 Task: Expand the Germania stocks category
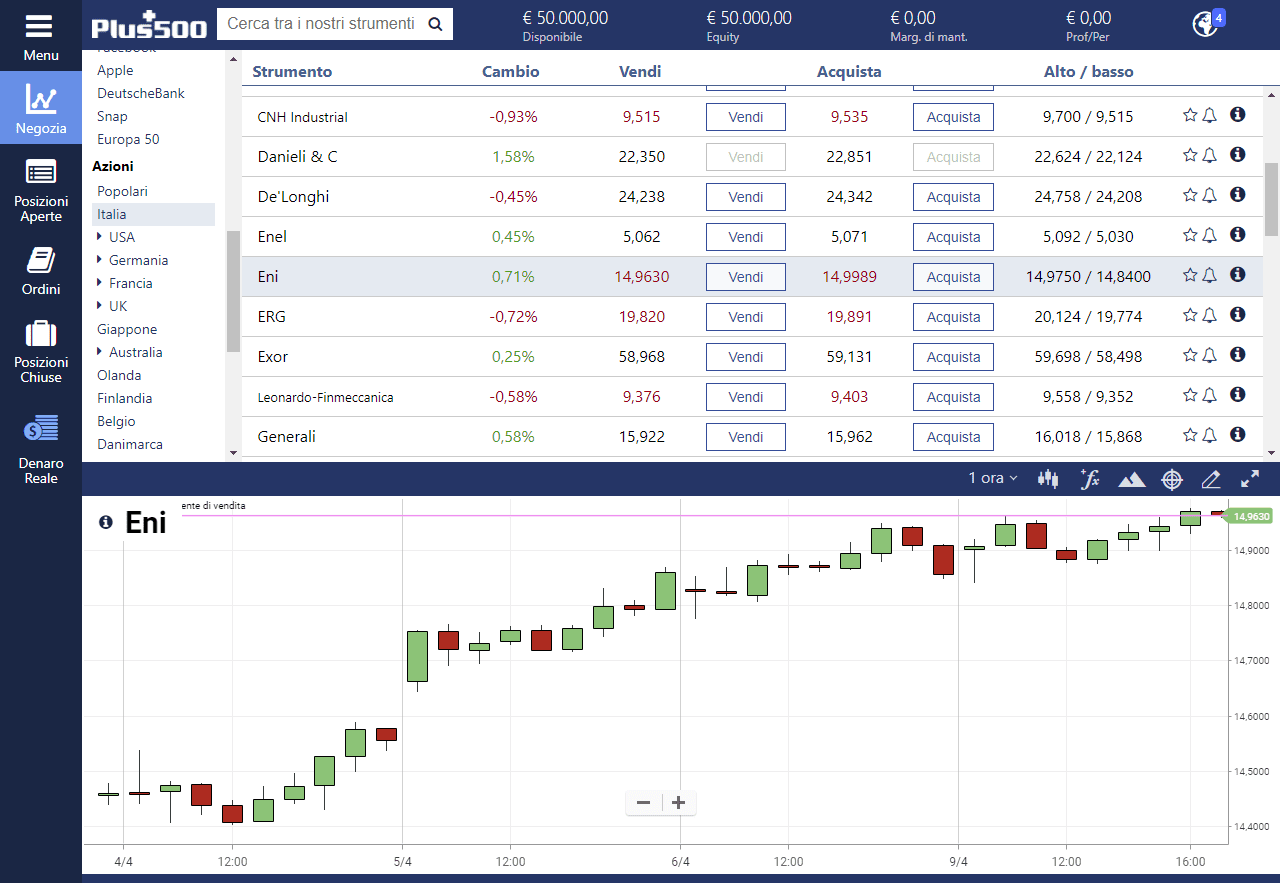click(x=100, y=260)
